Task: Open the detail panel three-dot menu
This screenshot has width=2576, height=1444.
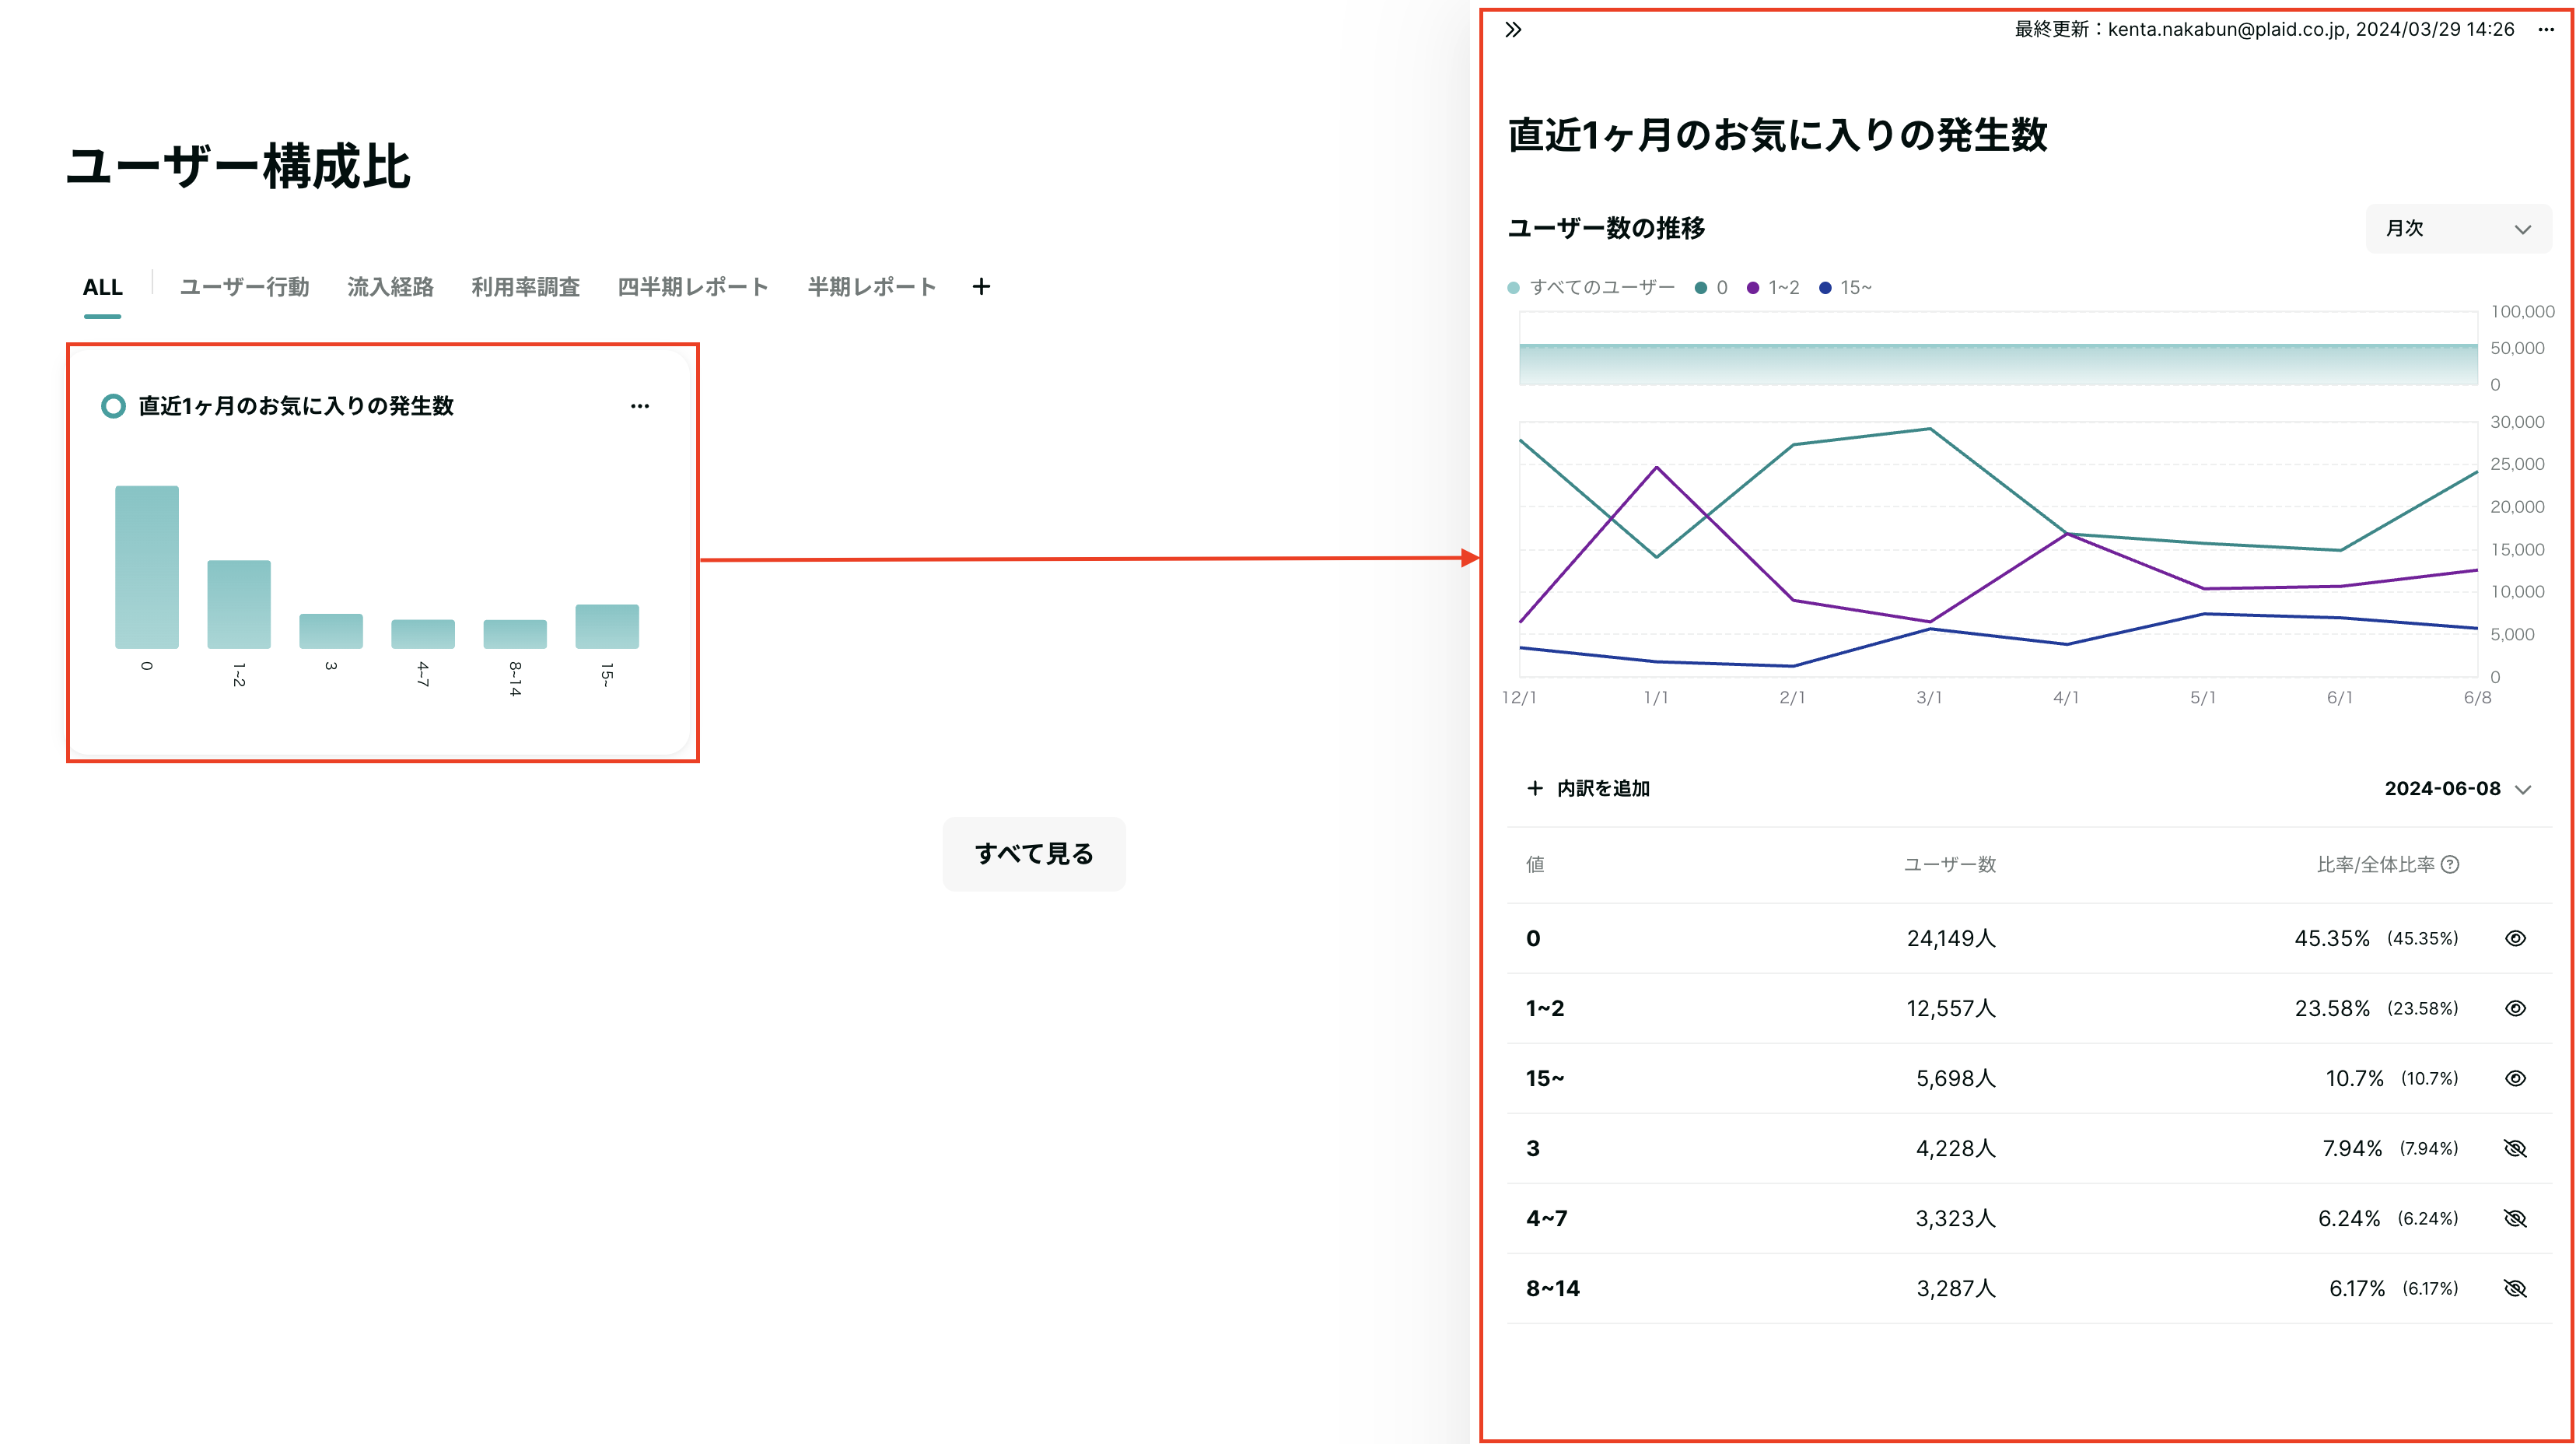Action: (x=2546, y=30)
